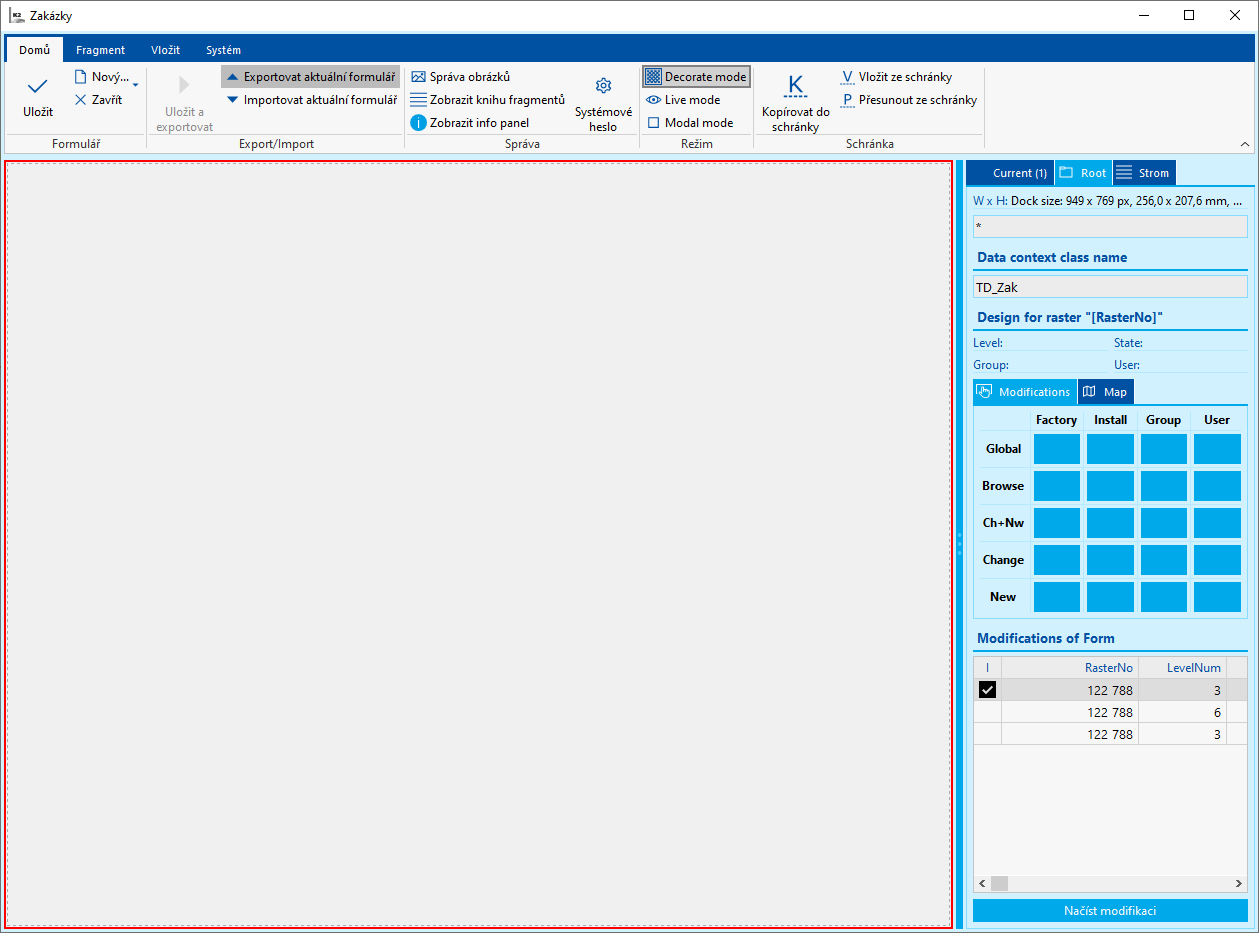The image size is (1259, 933).
Task: Click the Change User blue cell
Action: pyautogui.click(x=1217, y=560)
